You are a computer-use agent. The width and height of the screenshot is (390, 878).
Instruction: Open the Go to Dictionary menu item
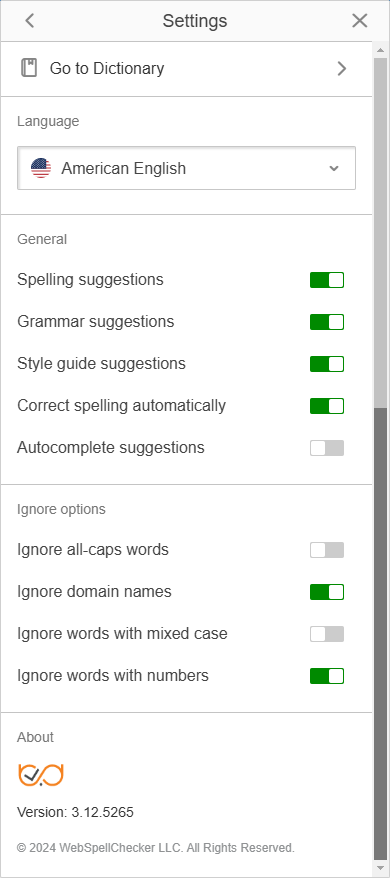coord(187,69)
